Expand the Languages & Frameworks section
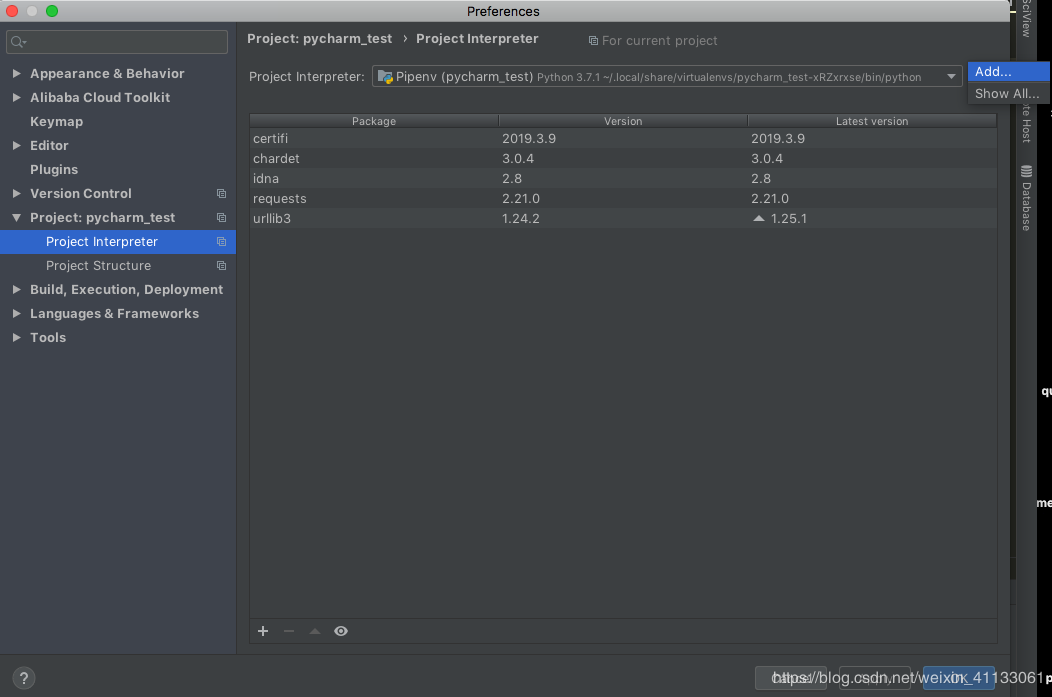Image resolution: width=1052 pixels, height=697 pixels. [17, 314]
